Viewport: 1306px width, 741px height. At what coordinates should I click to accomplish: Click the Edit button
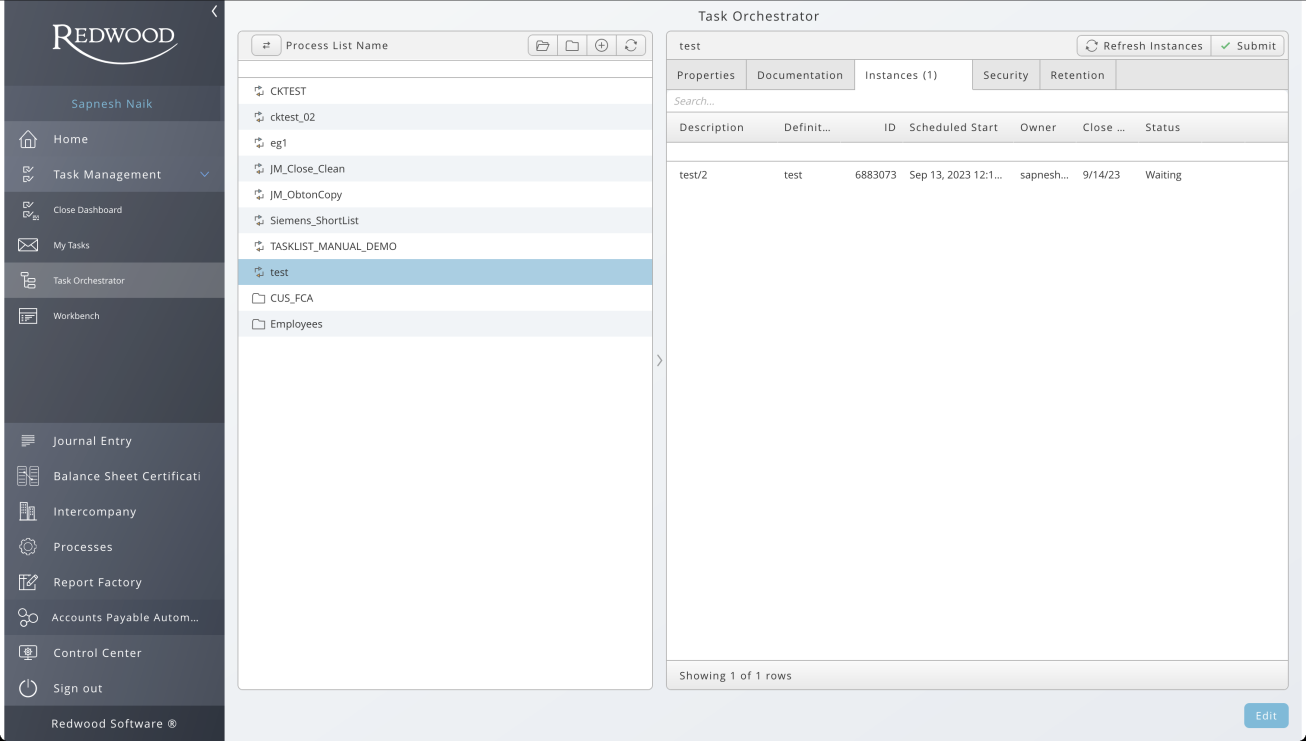(1266, 716)
